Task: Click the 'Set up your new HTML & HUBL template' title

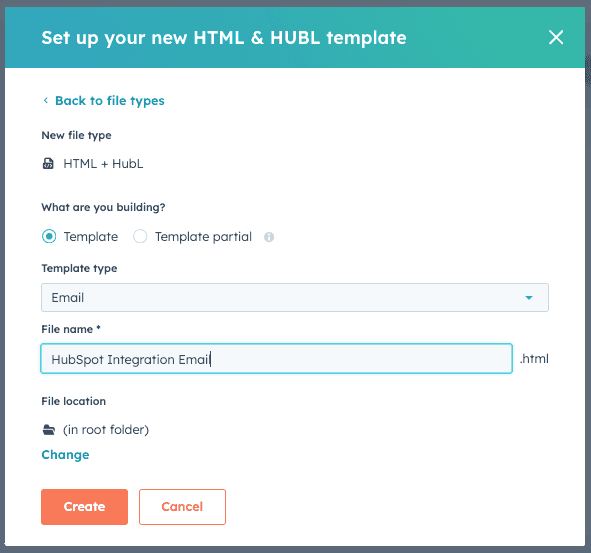Action: point(224,38)
